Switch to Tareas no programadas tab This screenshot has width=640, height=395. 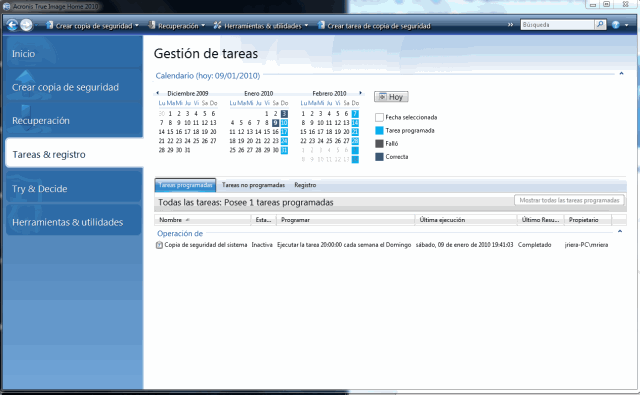click(253, 185)
